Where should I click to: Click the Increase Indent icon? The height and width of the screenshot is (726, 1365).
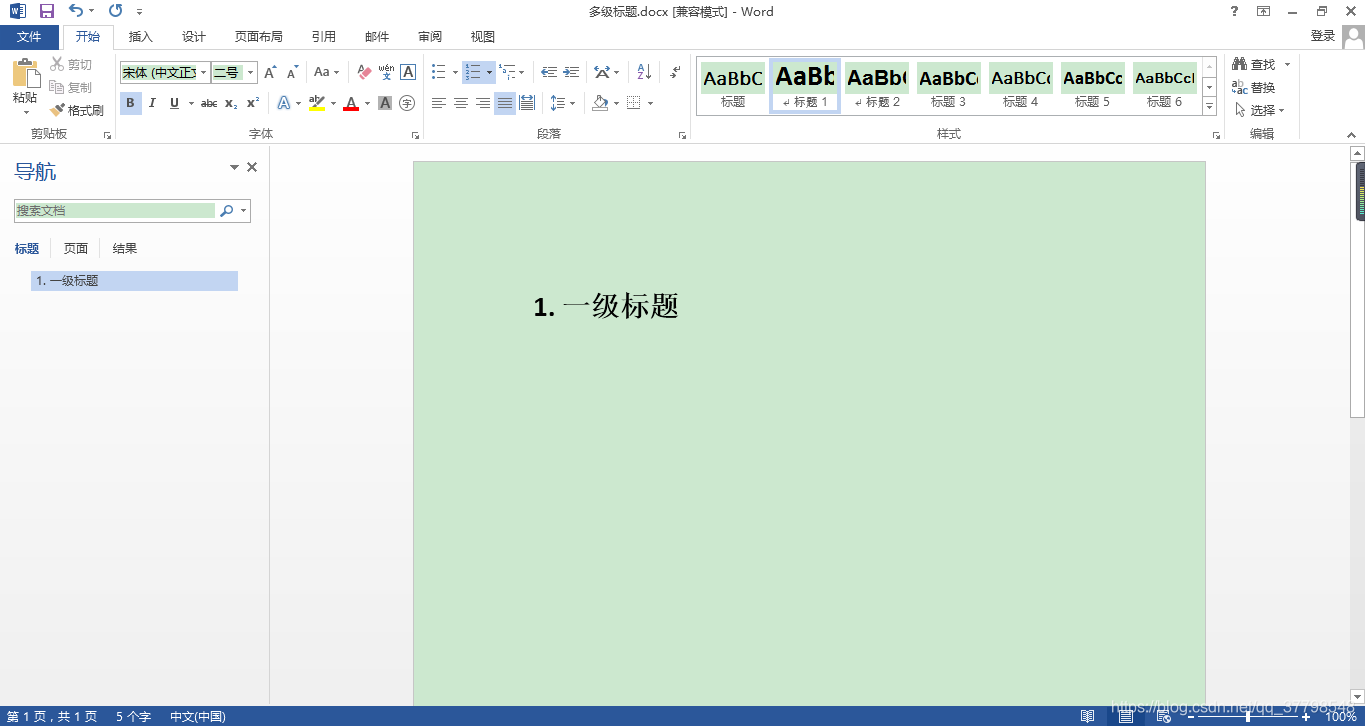tap(571, 72)
